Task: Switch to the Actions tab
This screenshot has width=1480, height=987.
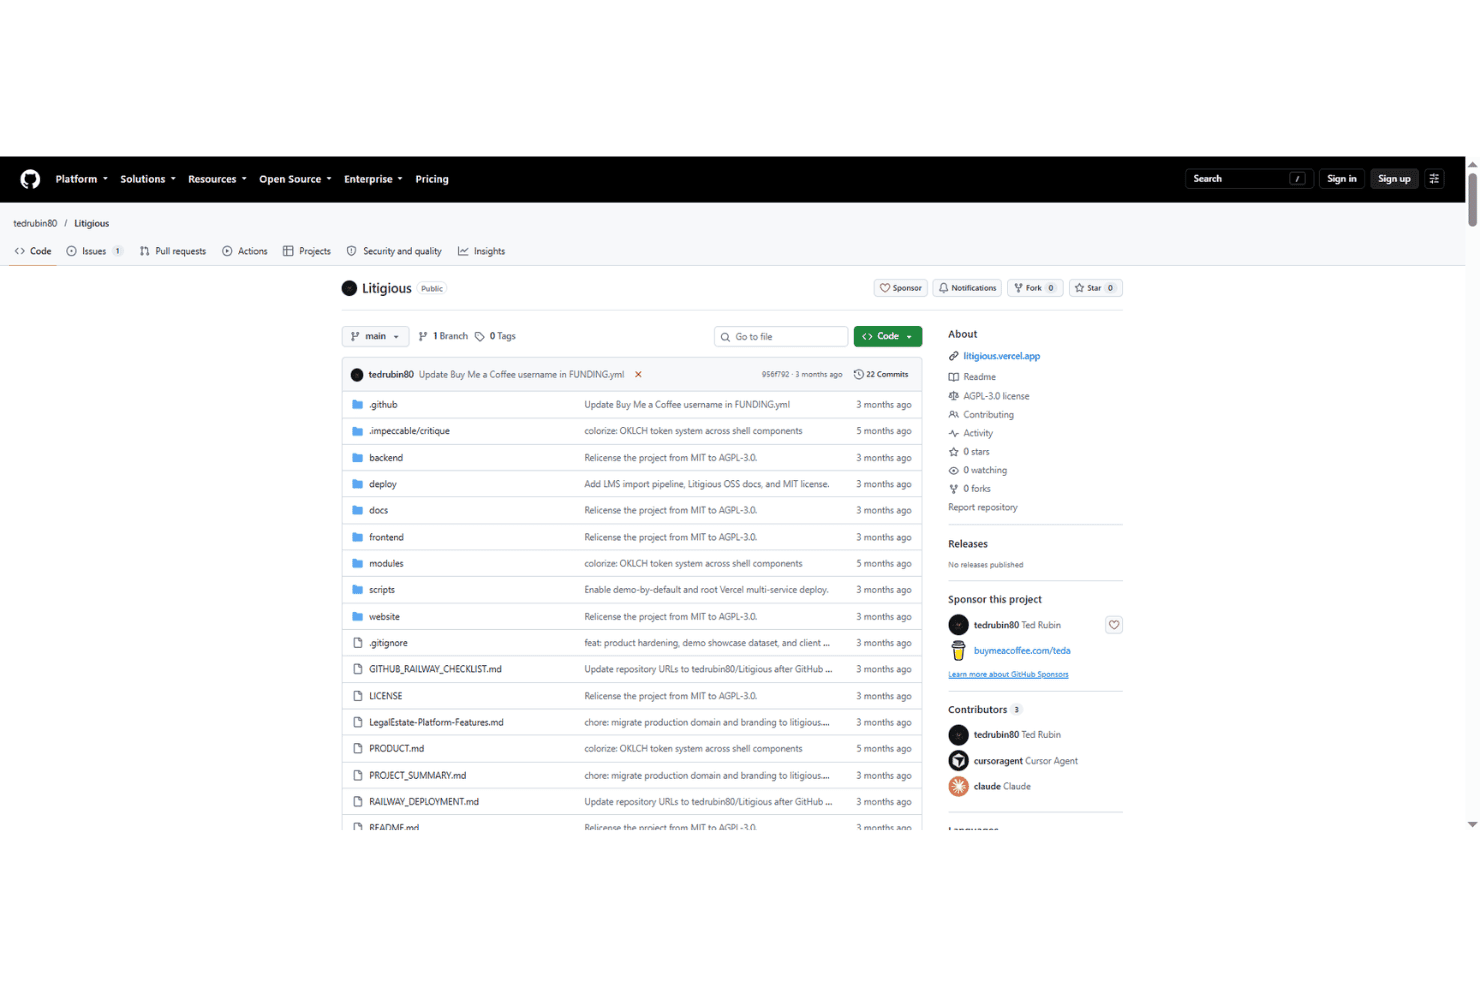Action: [x=245, y=252]
